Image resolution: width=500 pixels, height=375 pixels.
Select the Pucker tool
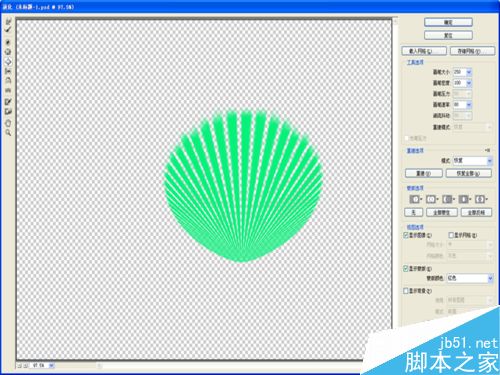pos(8,52)
